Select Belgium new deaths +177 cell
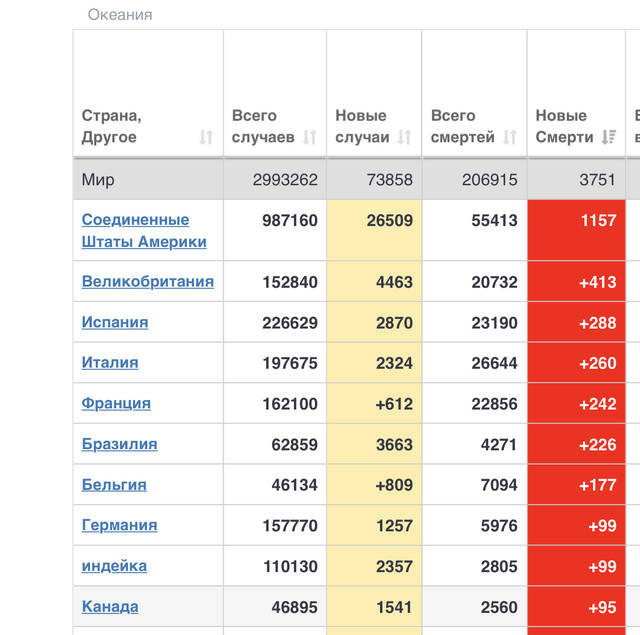This screenshot has width=640, height=635. [576, 485]
